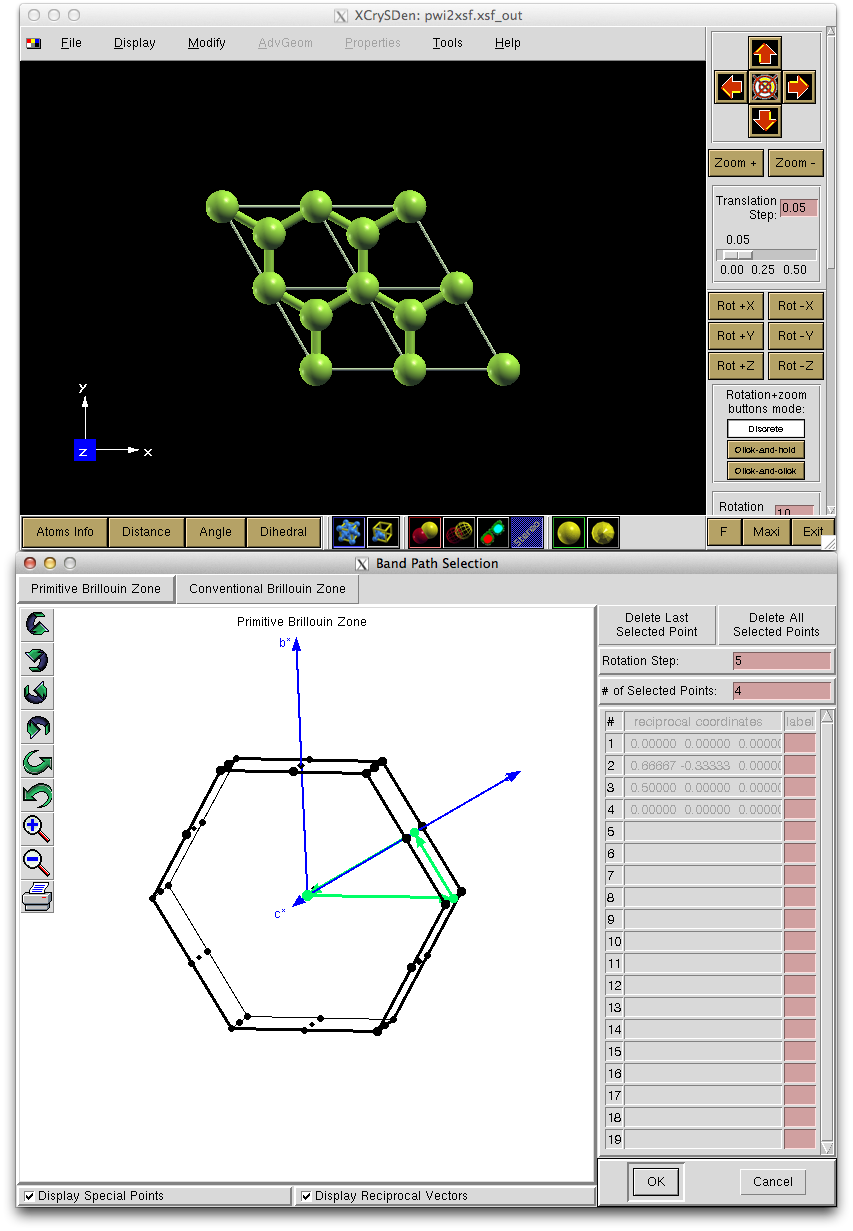This screenshot has height=1231, width=853.
Task: Uncheck Display Special Points
Action: [29, 1196]
